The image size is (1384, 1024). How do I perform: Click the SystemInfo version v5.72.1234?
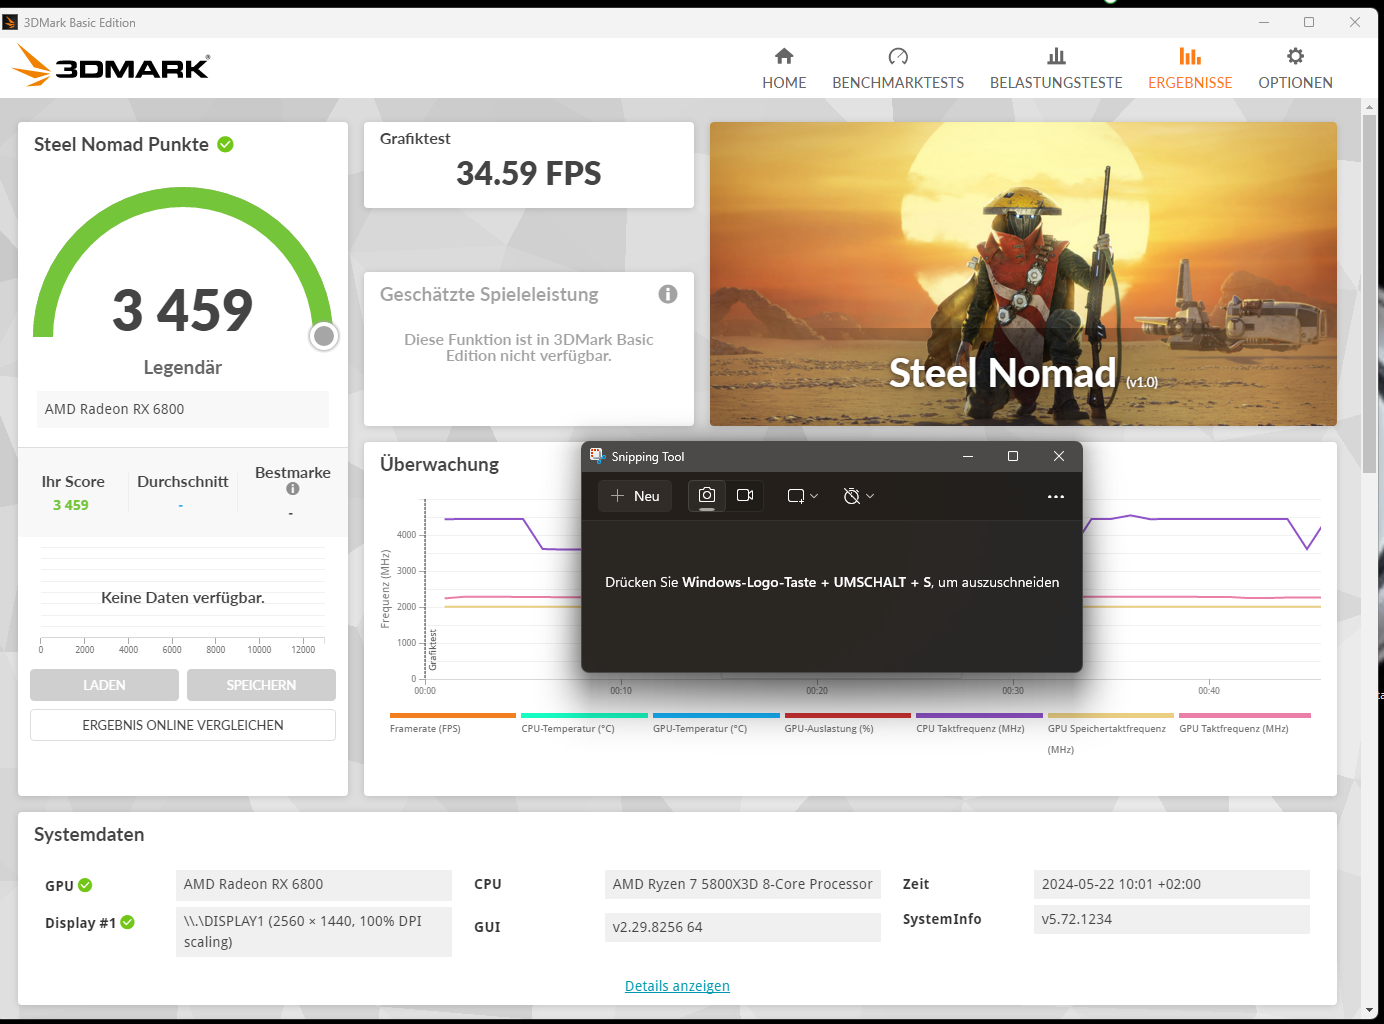point(1172,919)
